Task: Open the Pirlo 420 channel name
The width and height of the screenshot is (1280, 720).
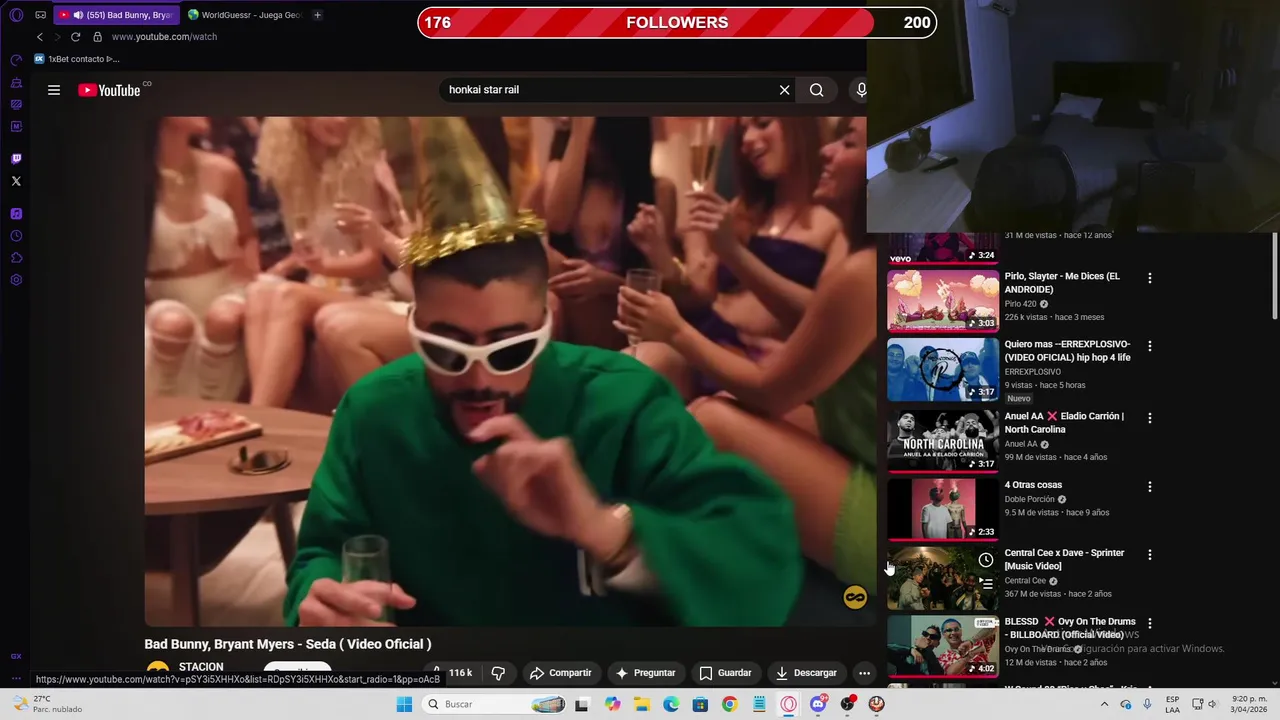Action: click(x=1021, y=304)
